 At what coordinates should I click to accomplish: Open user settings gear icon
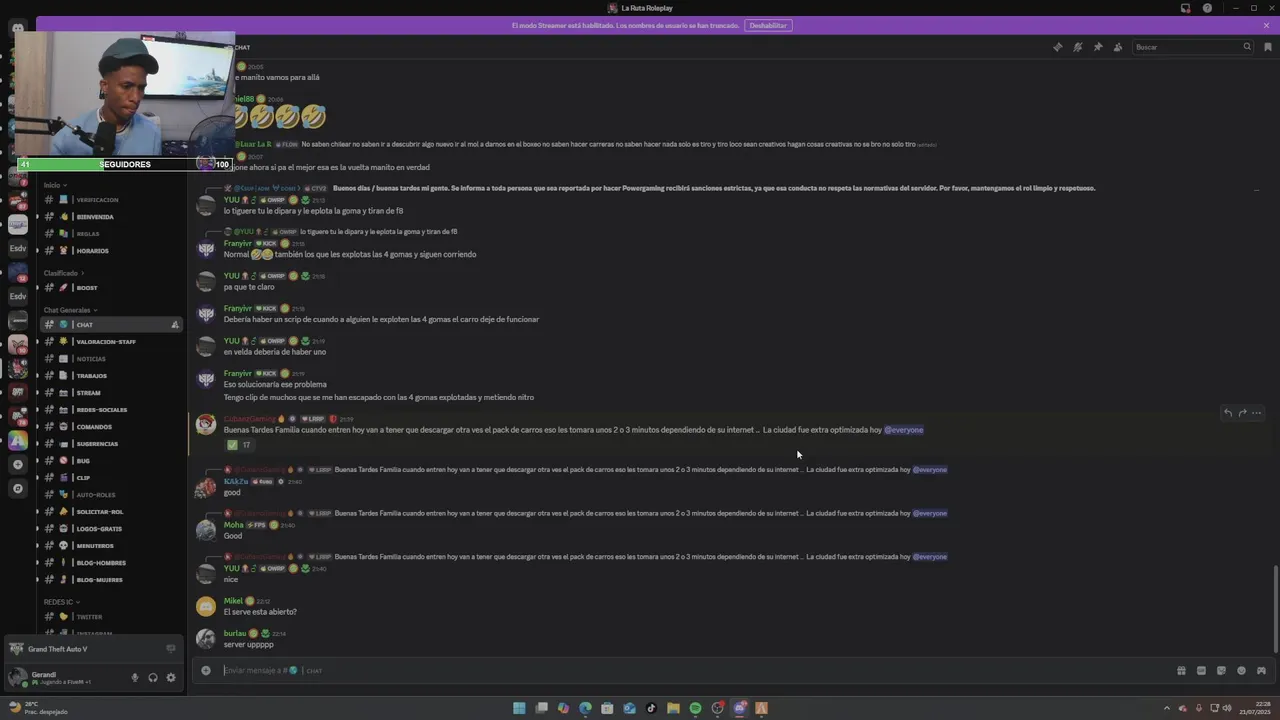[x=171, y=677]
